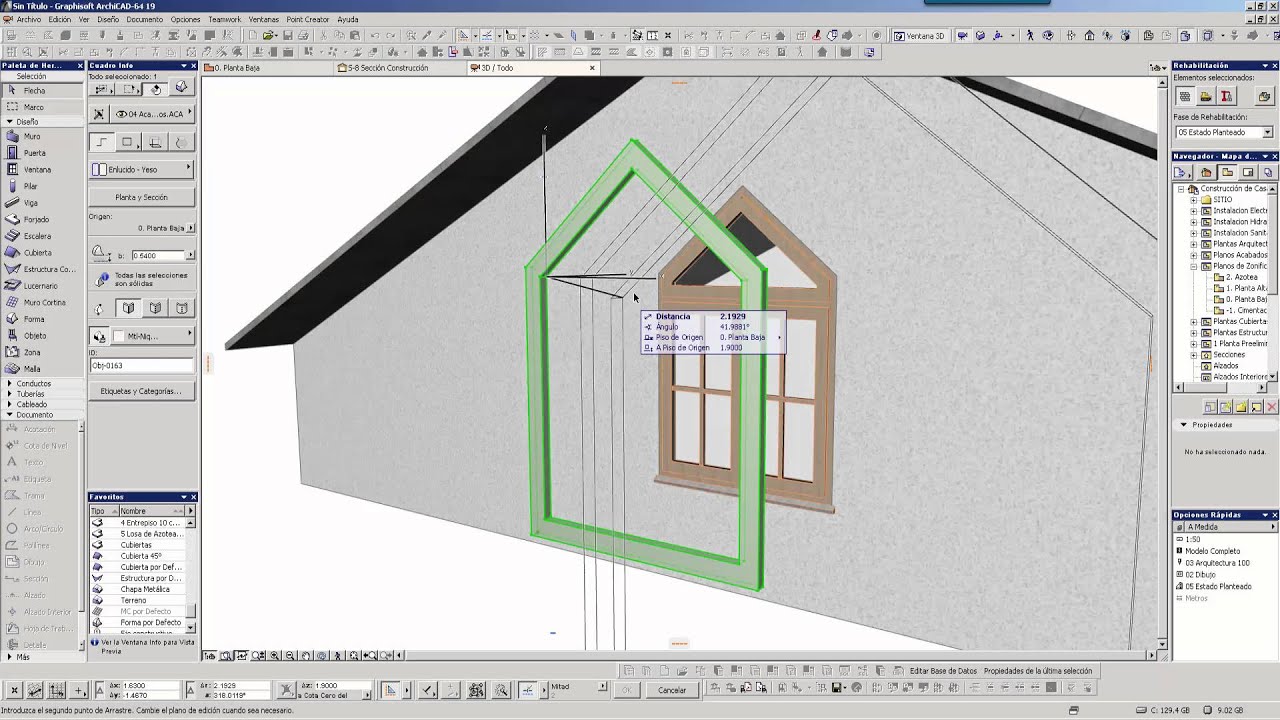
Task: Open the Diseño menu
Action: (x=108, y=19)
